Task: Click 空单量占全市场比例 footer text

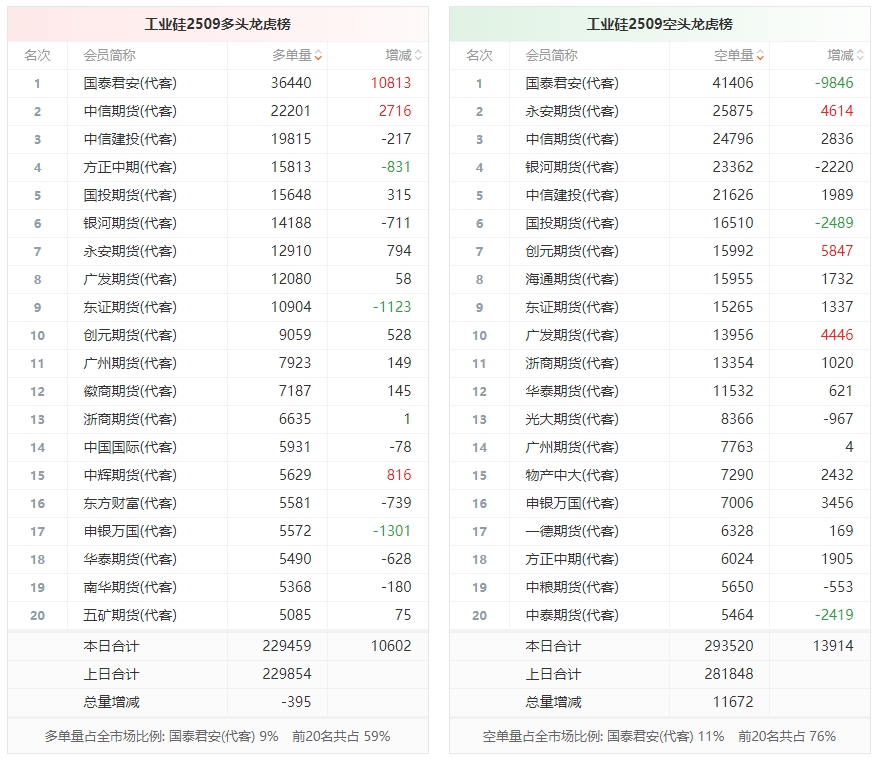Action: pyautogui.click(x=659, y=737)
